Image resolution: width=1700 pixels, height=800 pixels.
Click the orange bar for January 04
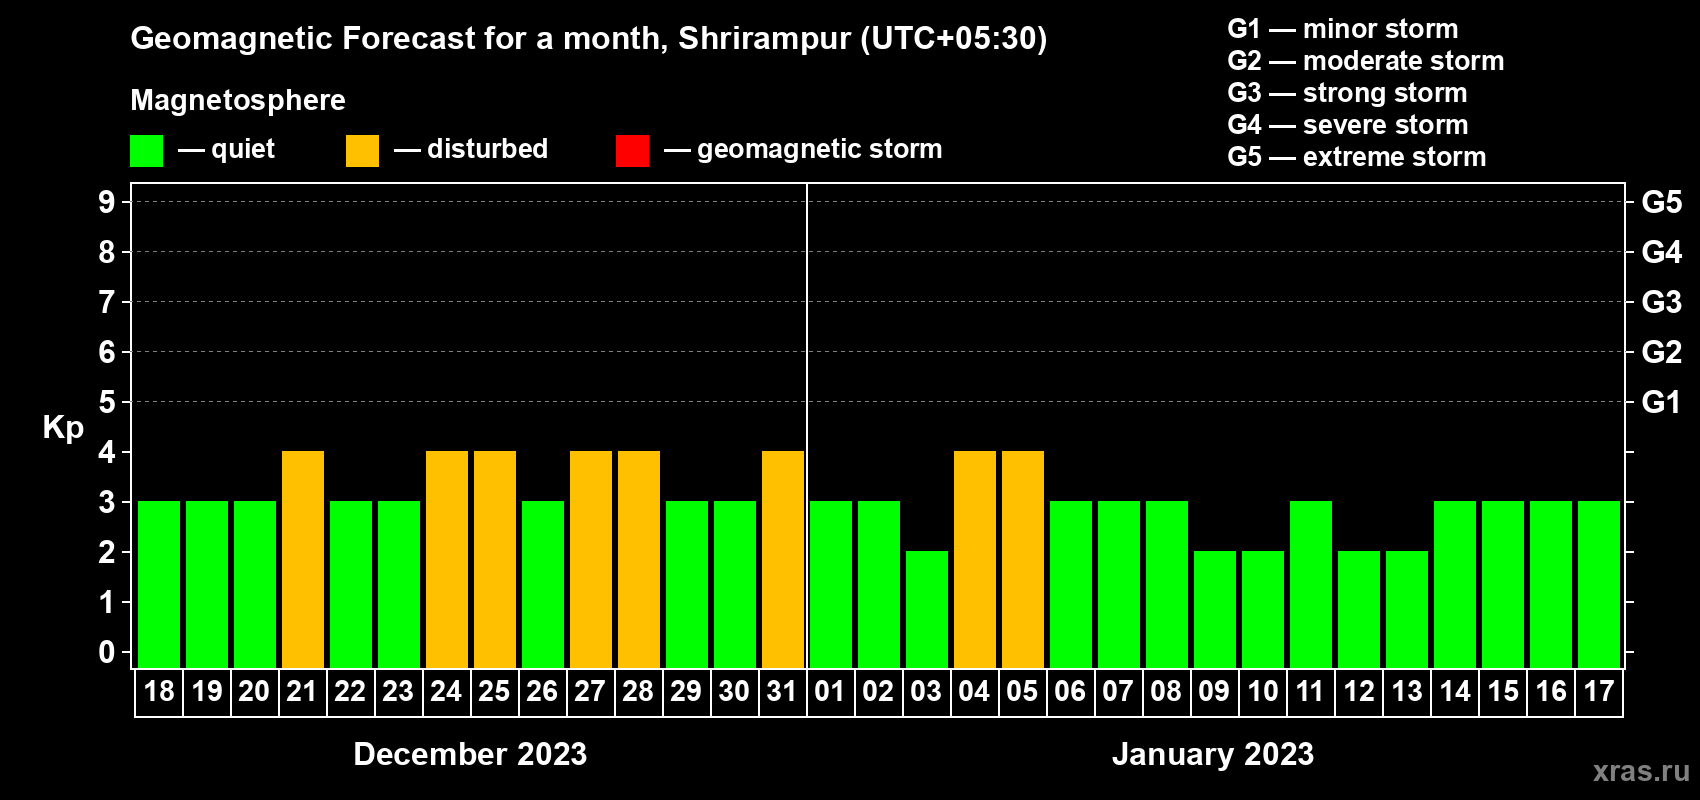point(975,559)
